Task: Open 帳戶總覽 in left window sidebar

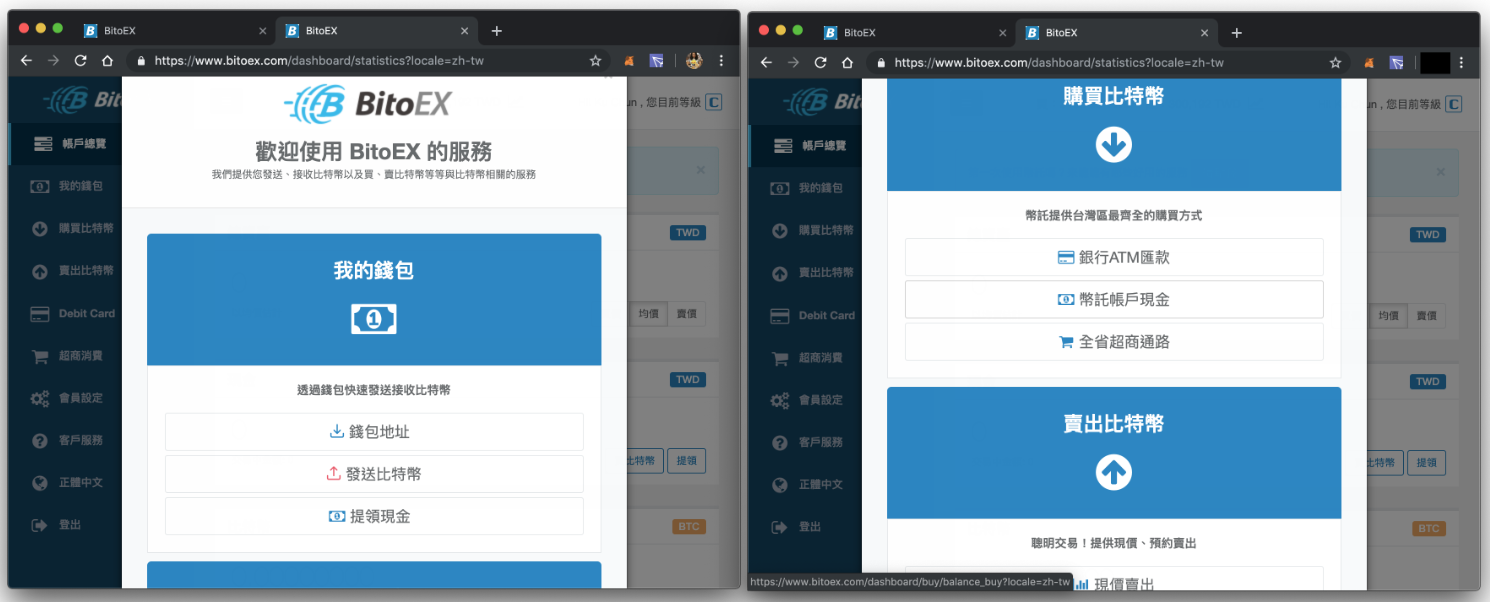Action: point(65,144)
